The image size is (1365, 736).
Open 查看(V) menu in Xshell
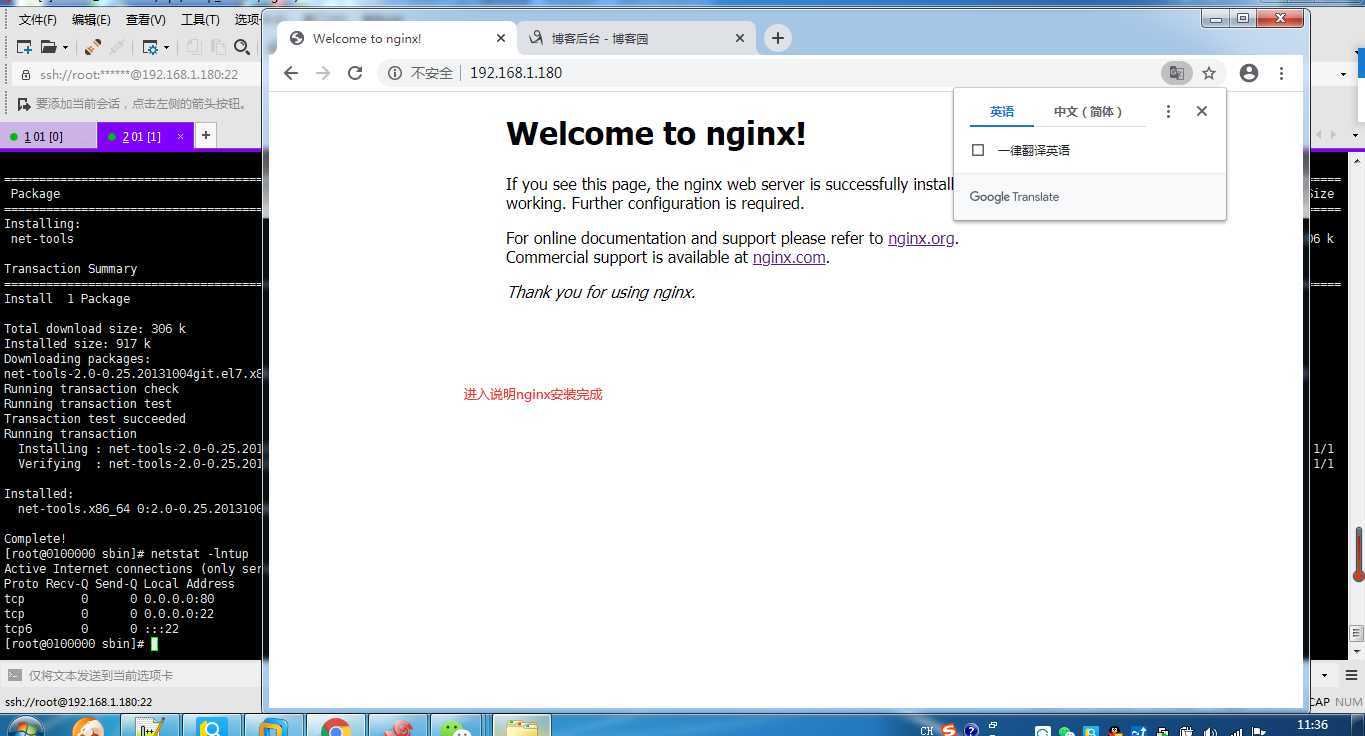click(145, 20)
